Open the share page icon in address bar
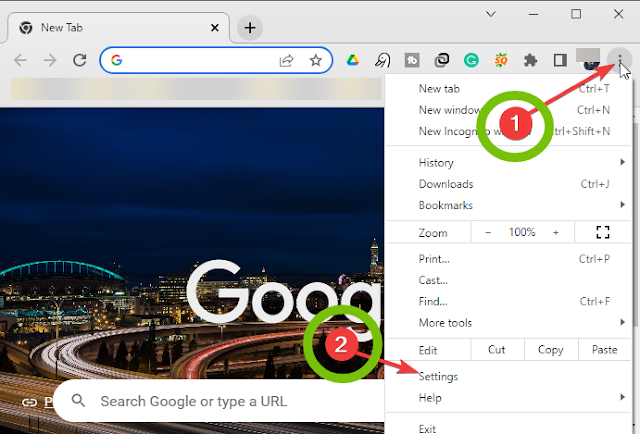Image resolution: width=640 pixels, height=434 pixels. pos(286,60)
